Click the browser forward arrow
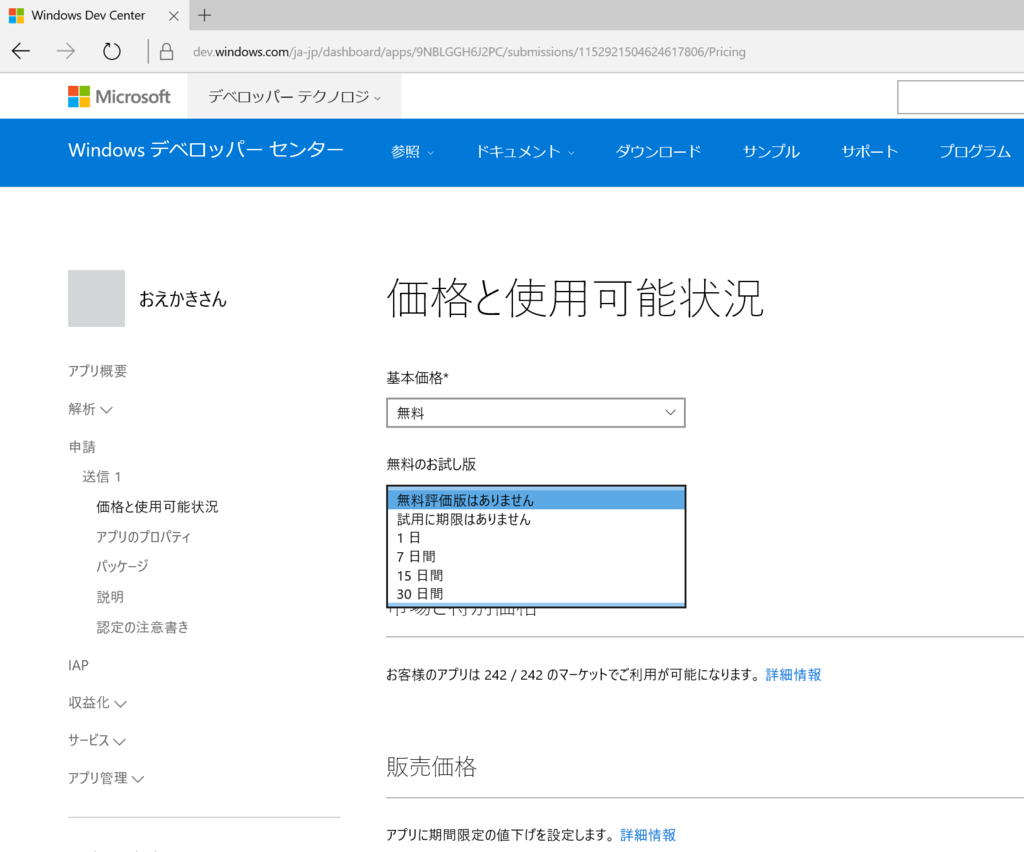 coord(66,51)
